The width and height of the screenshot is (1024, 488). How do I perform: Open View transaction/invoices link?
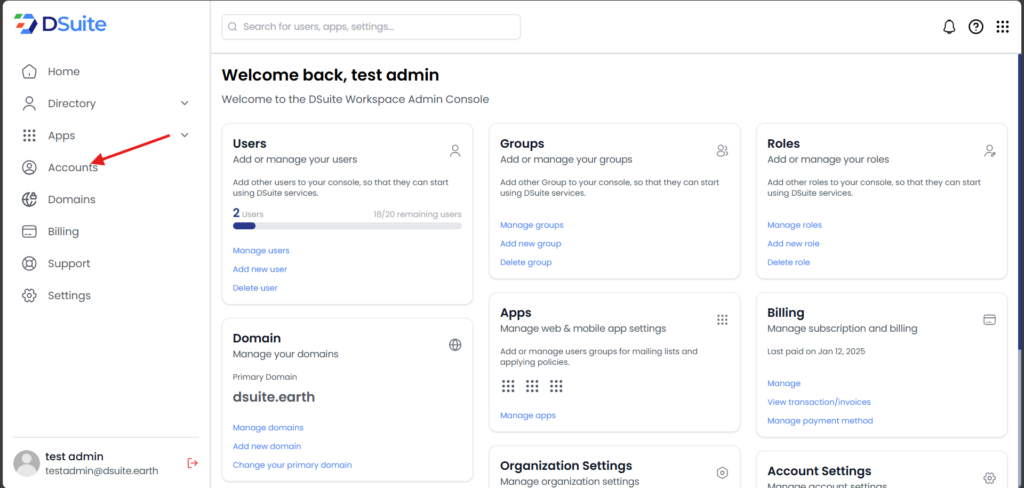click(818, 402)
